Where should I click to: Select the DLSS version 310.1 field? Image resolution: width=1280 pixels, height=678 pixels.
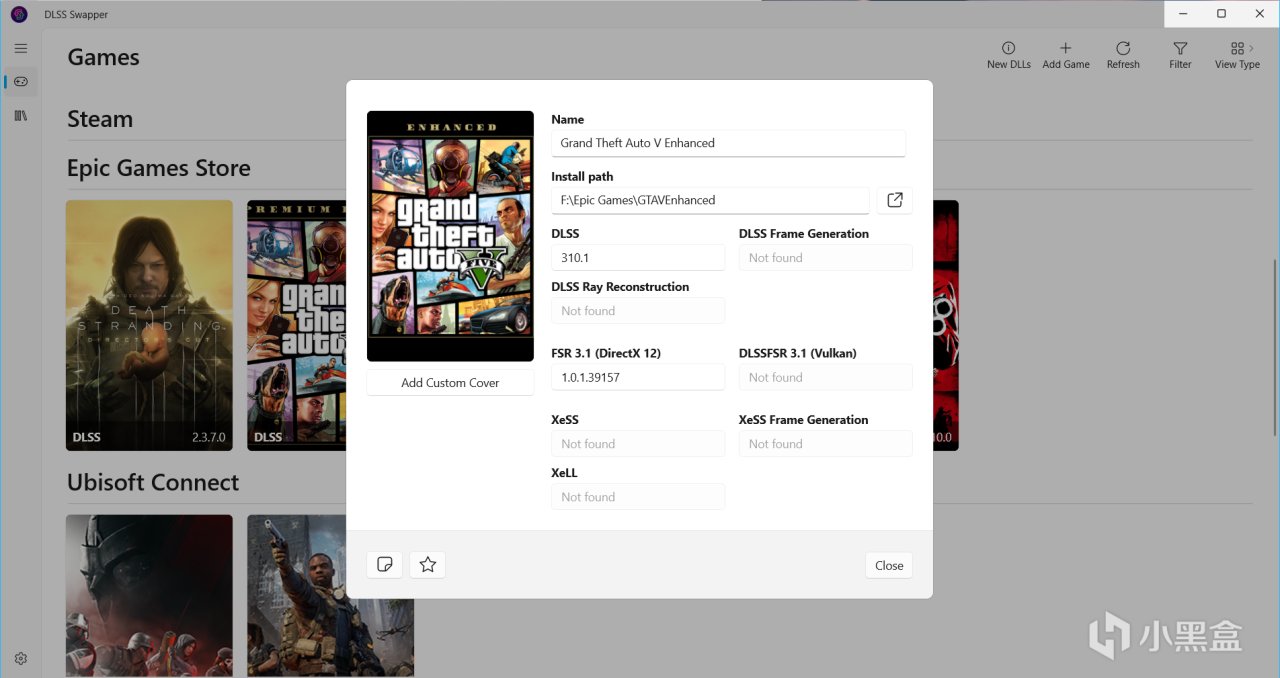pyautogui.click(x=638, y=257)
